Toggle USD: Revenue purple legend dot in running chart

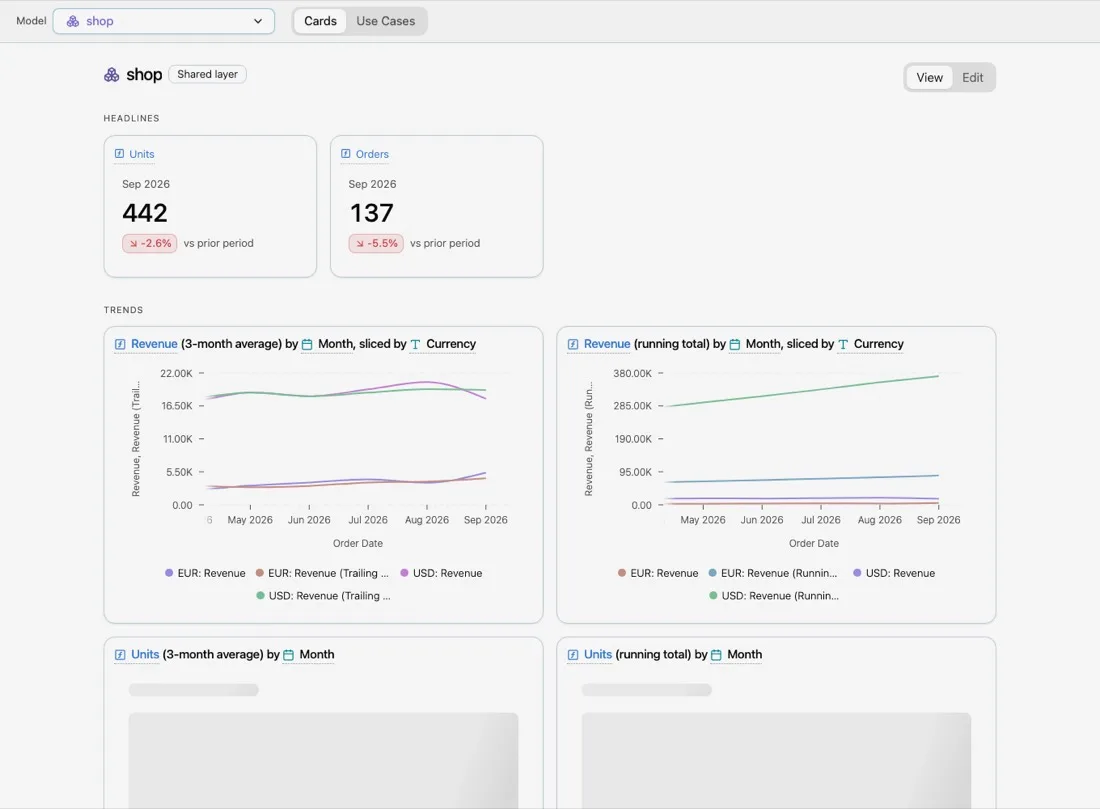point(857,573)
